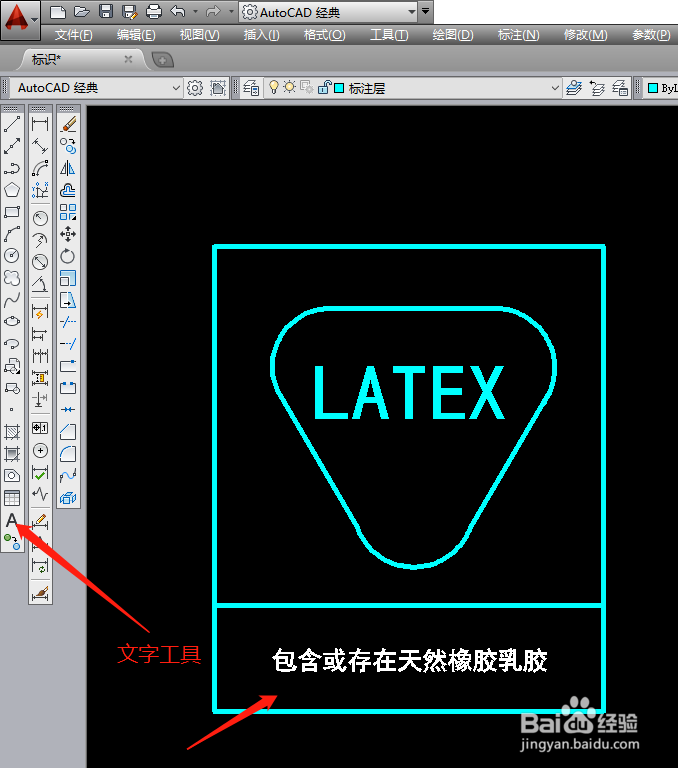Select the 包含或存在天然橡胶乳胶 text object
Viewport: 678px width, 768px height.
pos(410,660)
